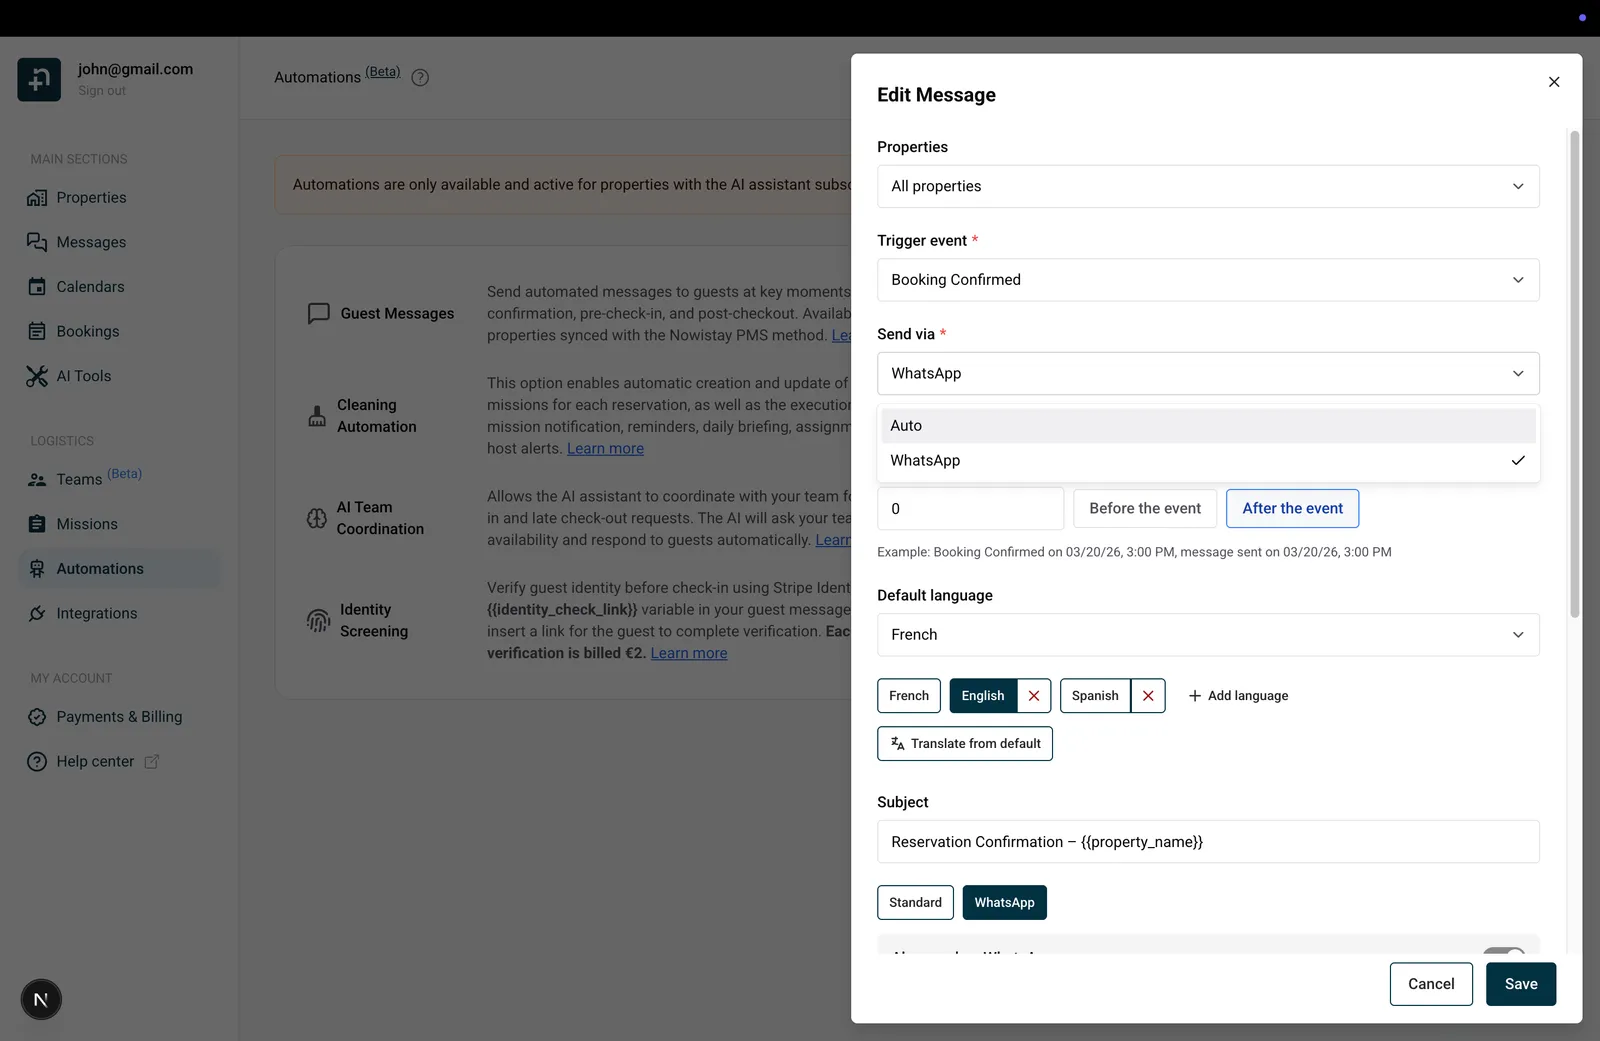Open the round N badge at bottom
1600x1041 pixels.
tap(41, 999)
